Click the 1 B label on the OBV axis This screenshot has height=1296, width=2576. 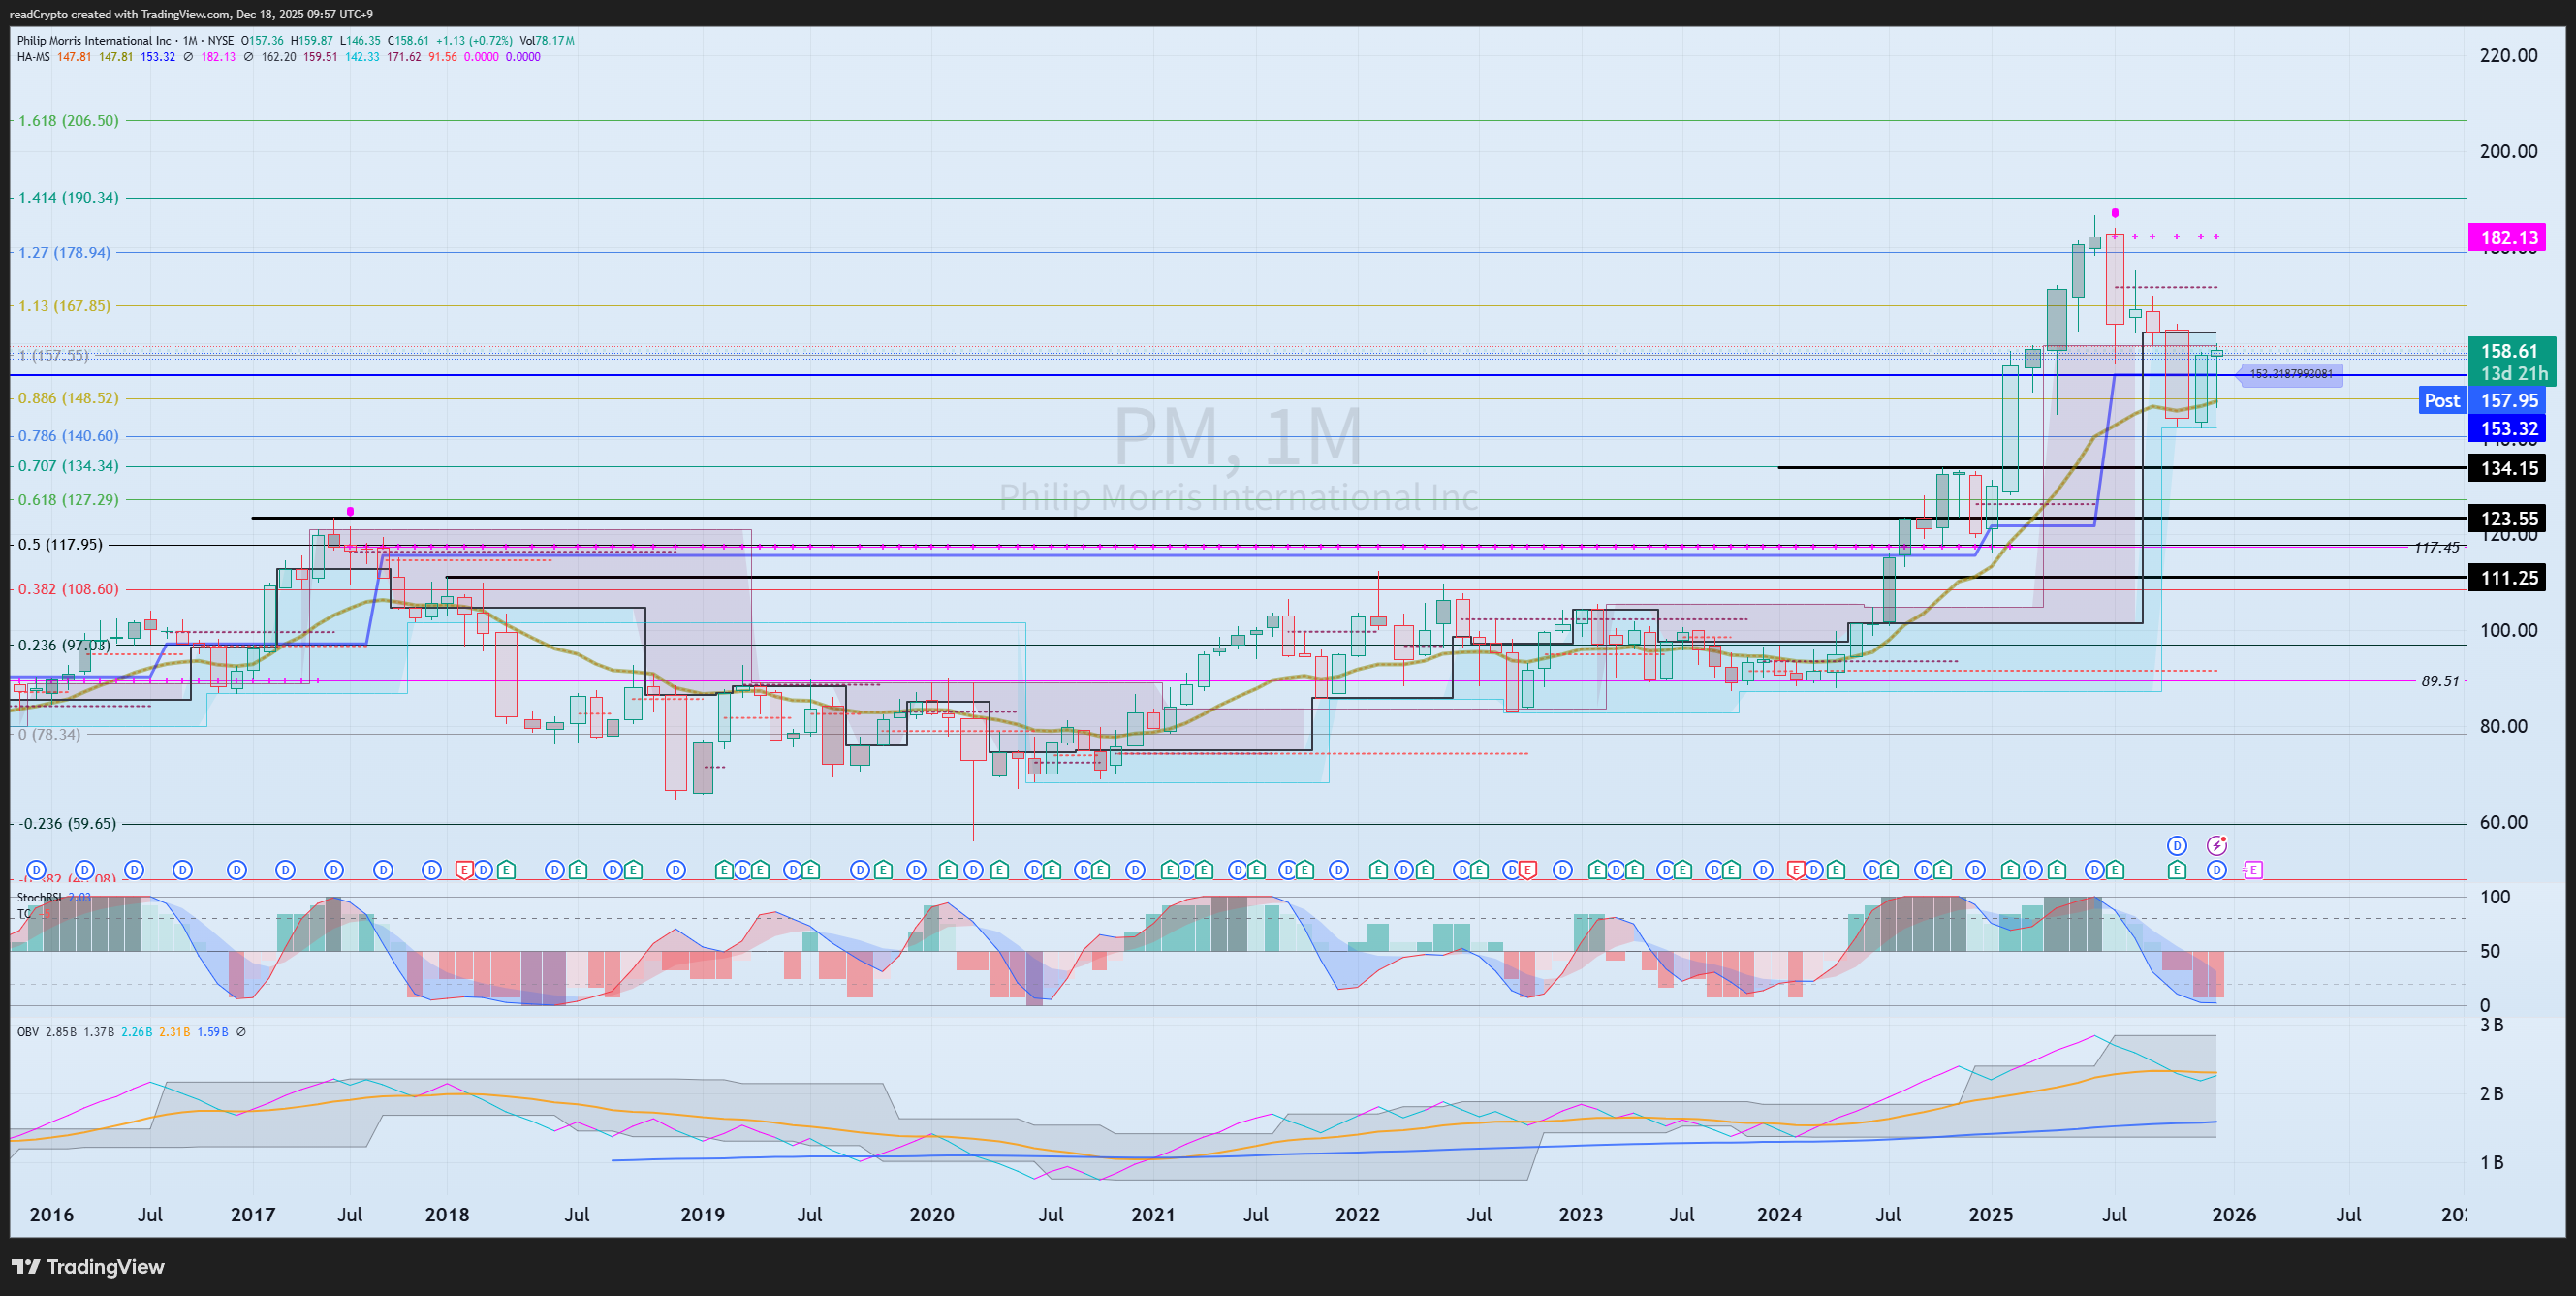click(x=2491, y=1162)
